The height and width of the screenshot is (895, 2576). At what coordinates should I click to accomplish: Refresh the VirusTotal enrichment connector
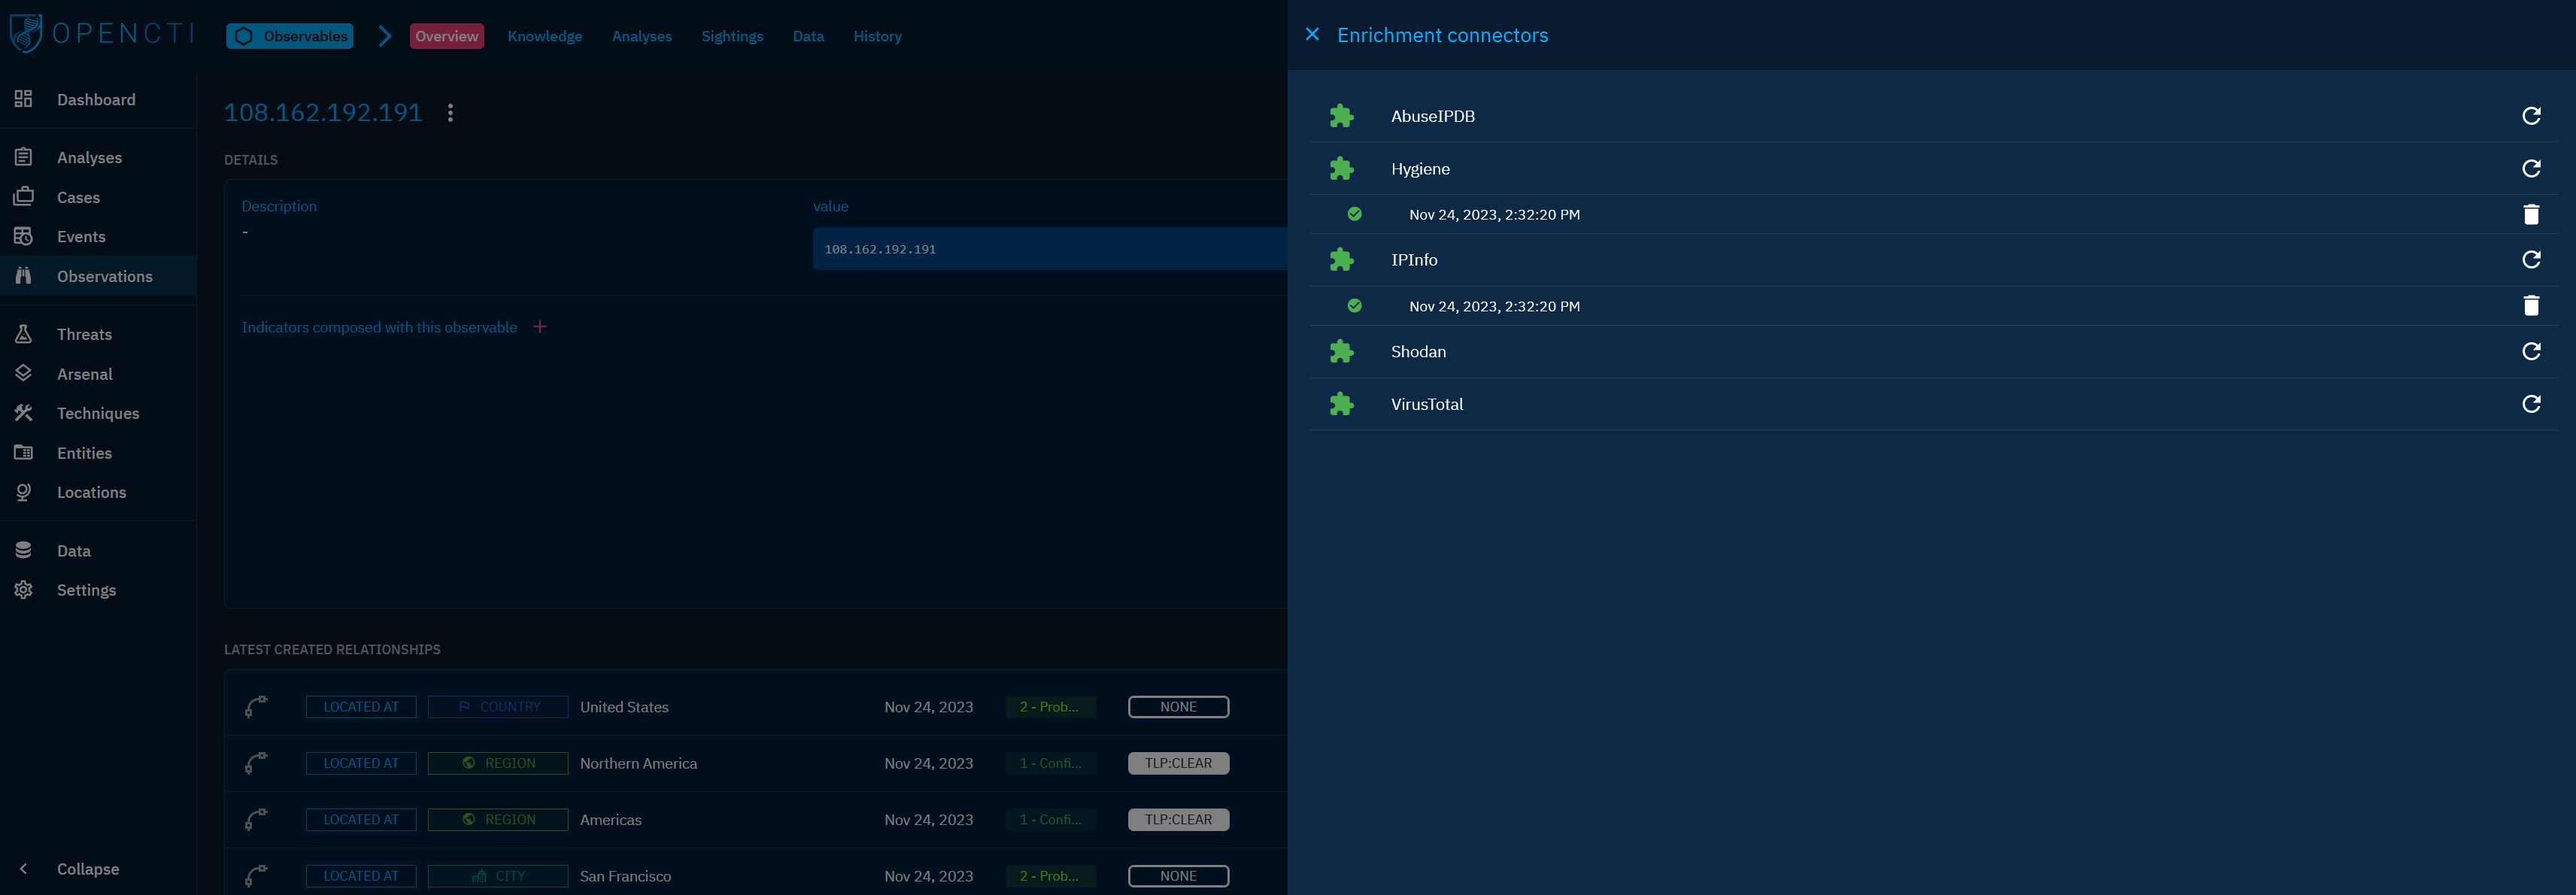(x=2530, y=404)
